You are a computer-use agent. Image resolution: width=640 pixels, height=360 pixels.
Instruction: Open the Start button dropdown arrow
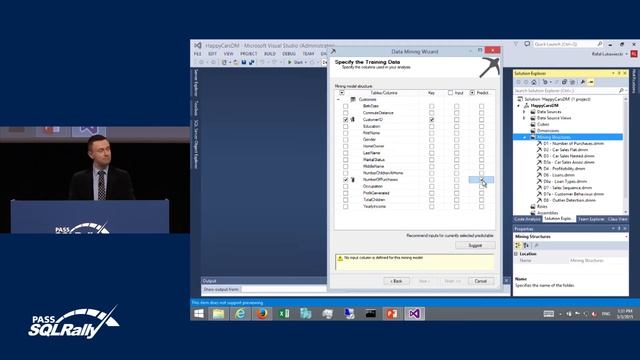click(x=306, y=62)
